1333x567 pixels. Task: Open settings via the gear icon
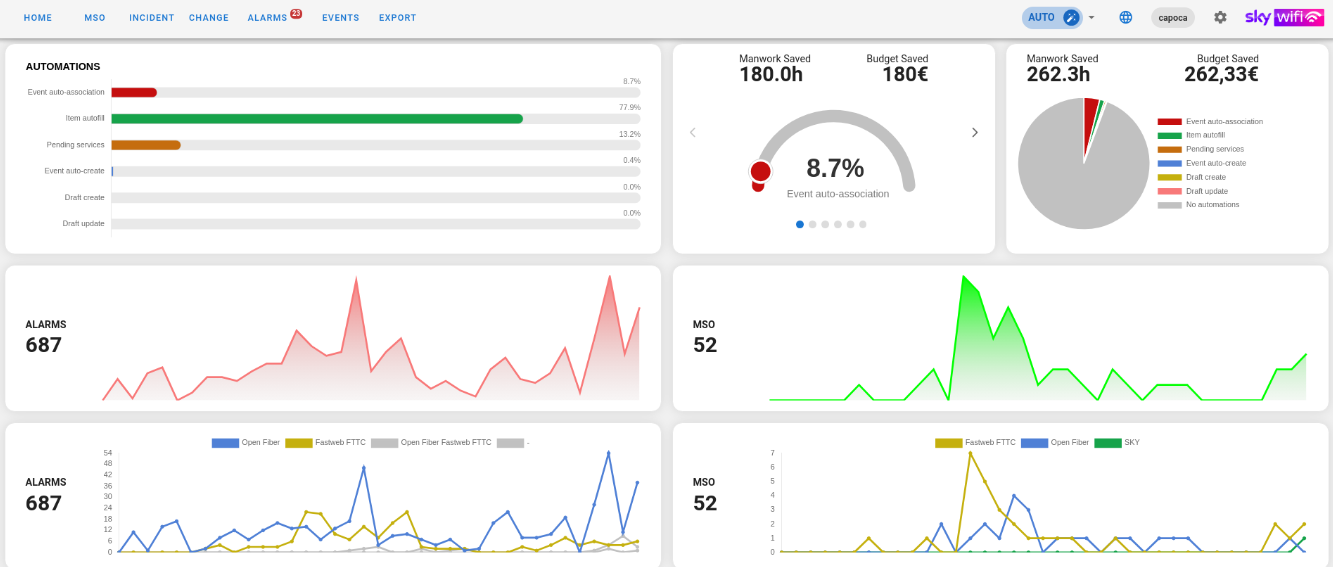1220,17
